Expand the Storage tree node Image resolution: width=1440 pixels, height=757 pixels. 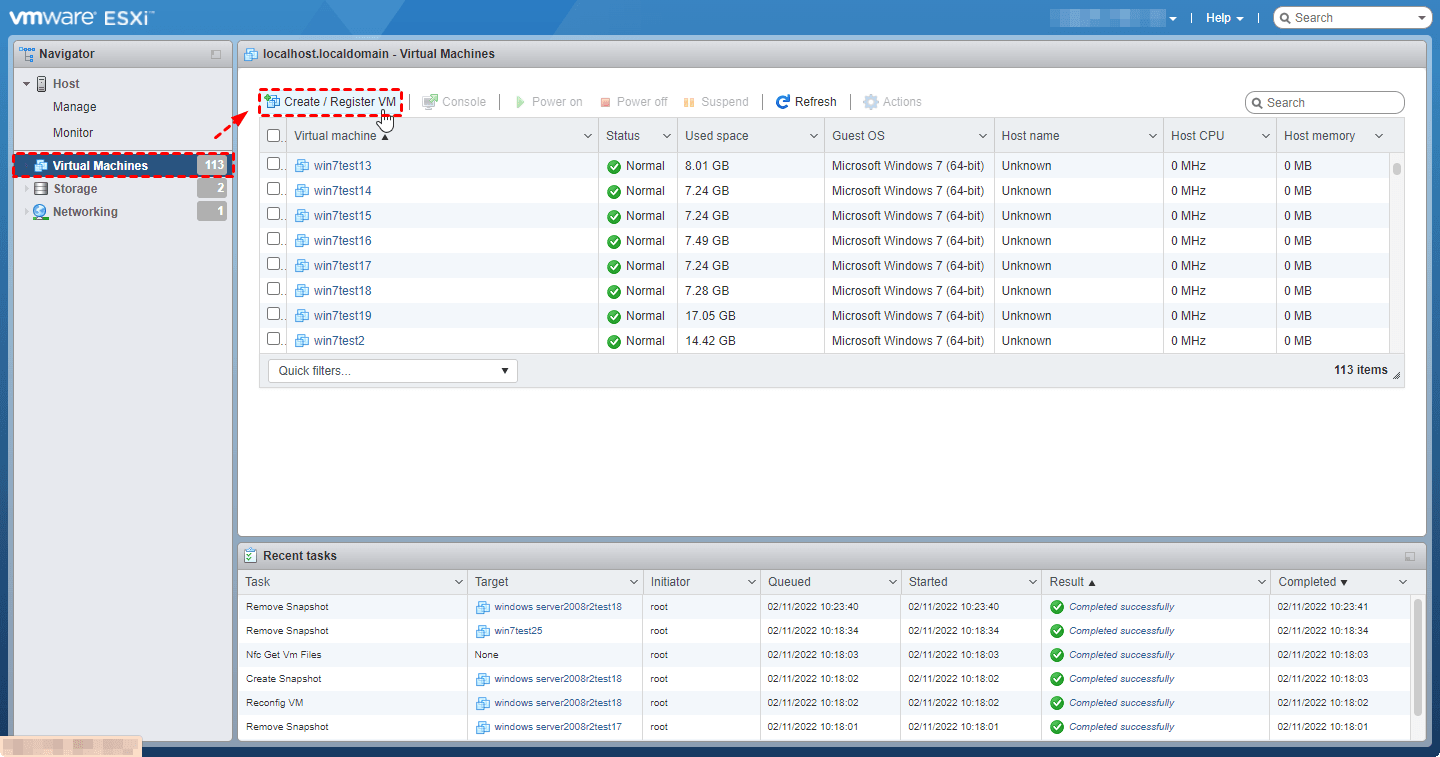pos(27,189)
